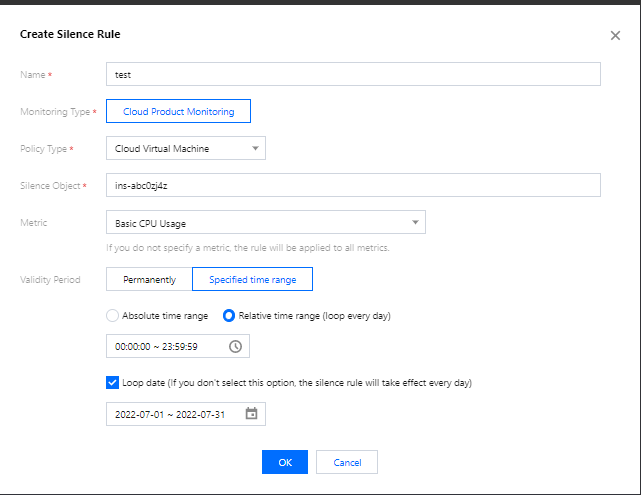The image size is (641, 495).
Task: Uncheck the Loop date checkbox
Action: 113,382
